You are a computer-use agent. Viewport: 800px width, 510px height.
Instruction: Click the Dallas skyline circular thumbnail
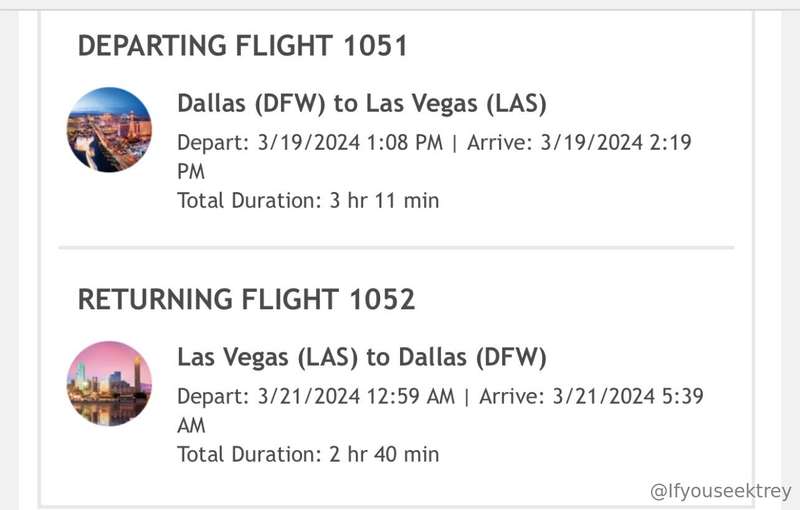(109, 384)
